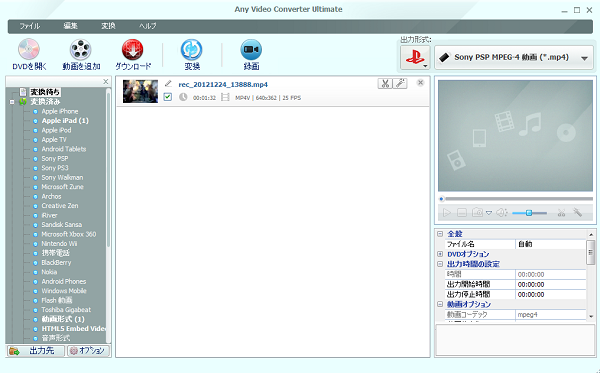The width and height of the screenshot is (600, 373).
Task: Select Apple TV in device tree
Action: (x=54, y=140)
